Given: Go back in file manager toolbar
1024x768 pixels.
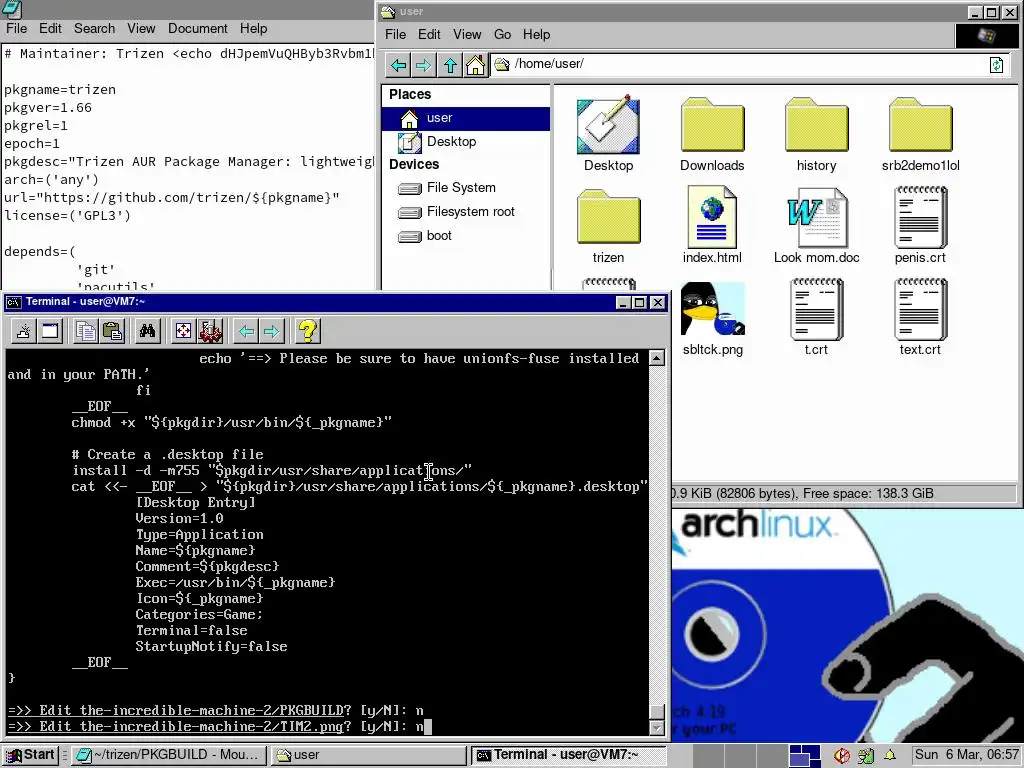Looking at the screenshot, I should pyautogui.click(x=398, y=65).
